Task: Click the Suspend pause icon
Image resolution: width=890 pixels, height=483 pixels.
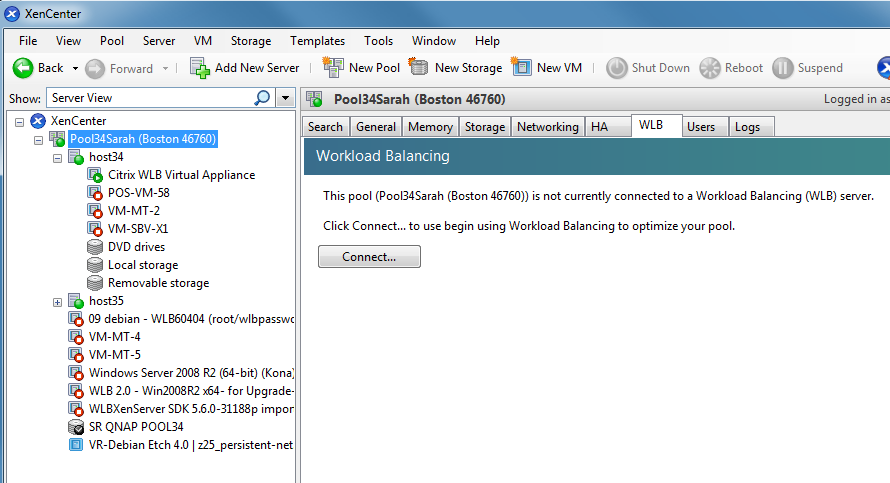Action: pos(782,68)
